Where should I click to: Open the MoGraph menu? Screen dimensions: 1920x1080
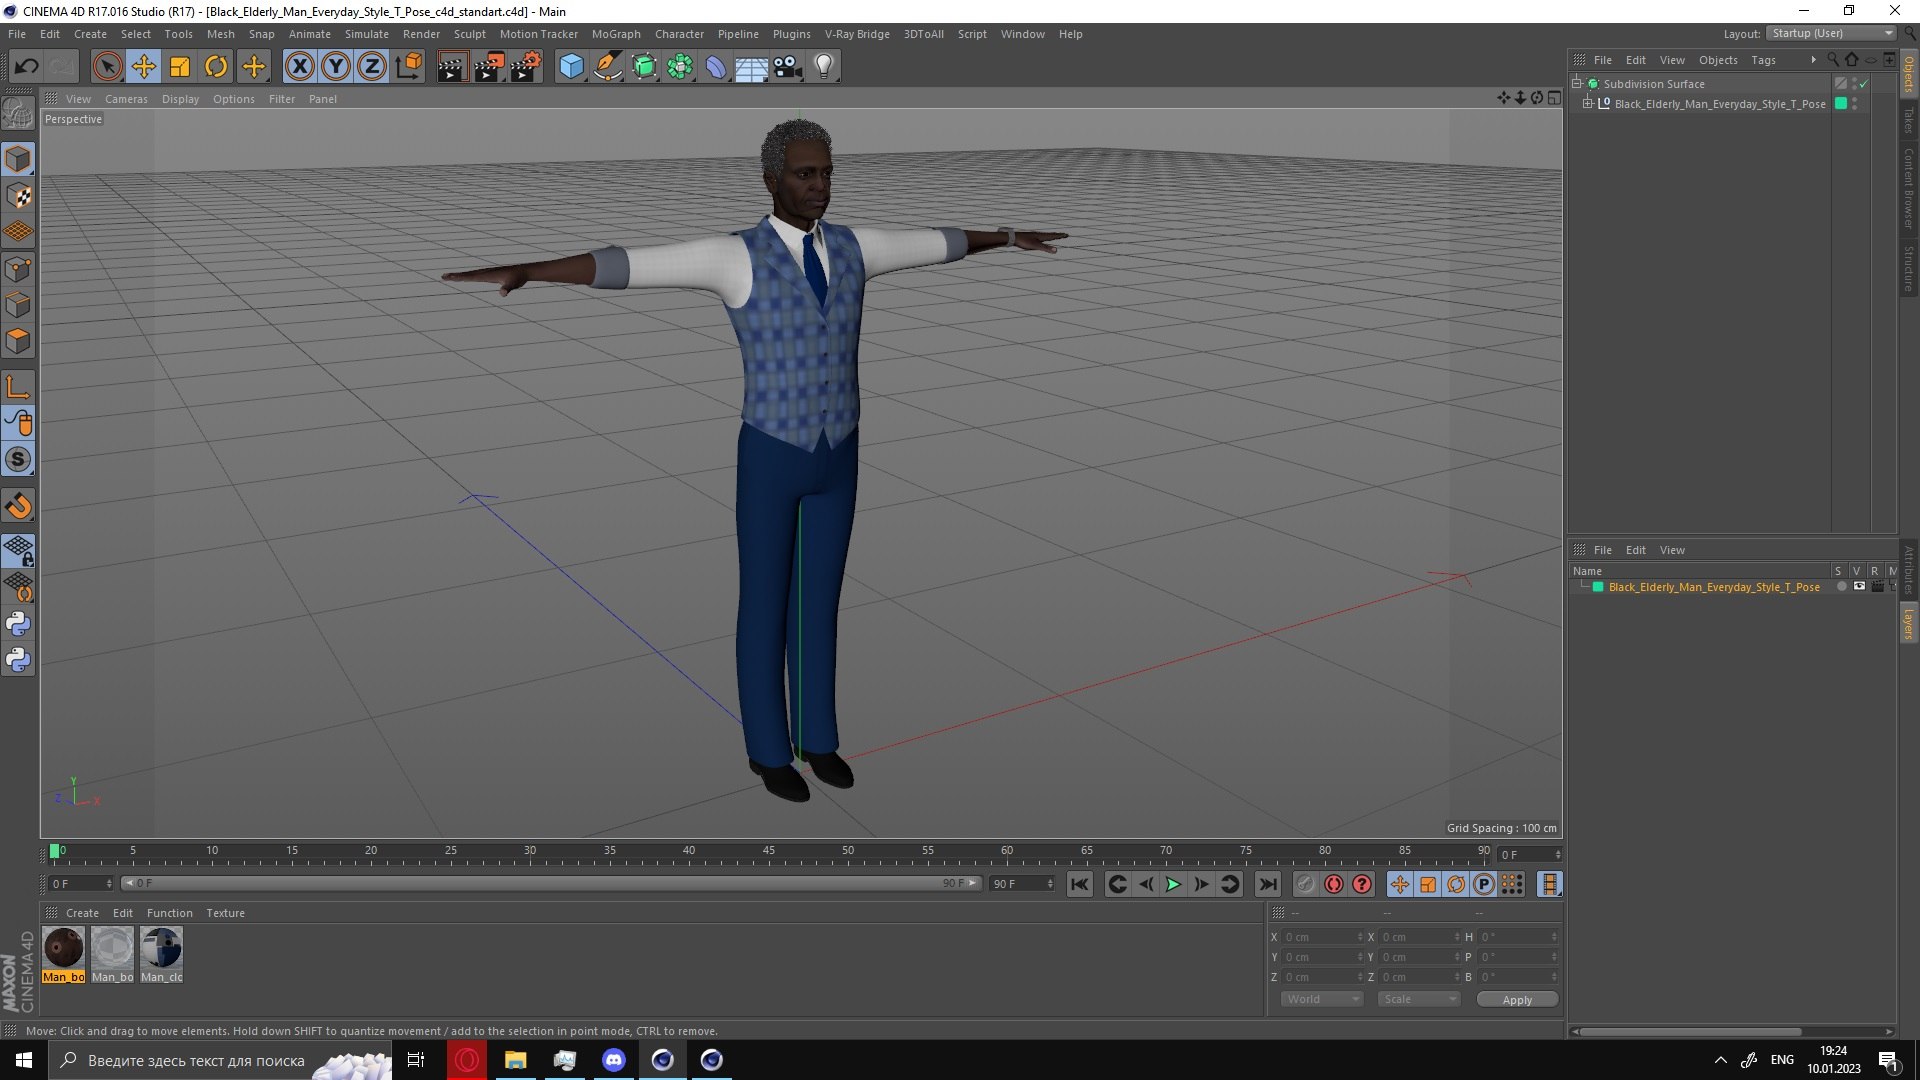click(616, 34)
